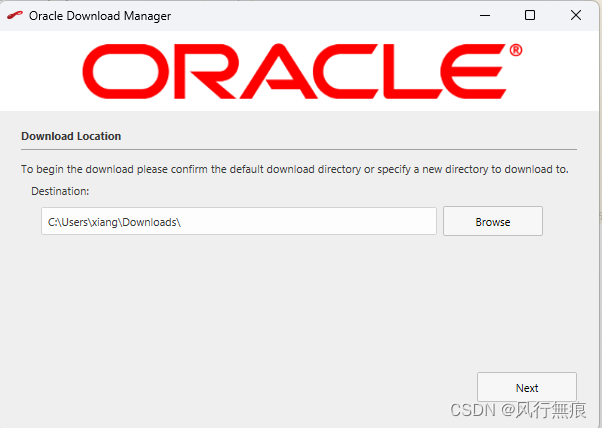Click the 'Oracle Download Manager' window title

(x=100, y=16)
